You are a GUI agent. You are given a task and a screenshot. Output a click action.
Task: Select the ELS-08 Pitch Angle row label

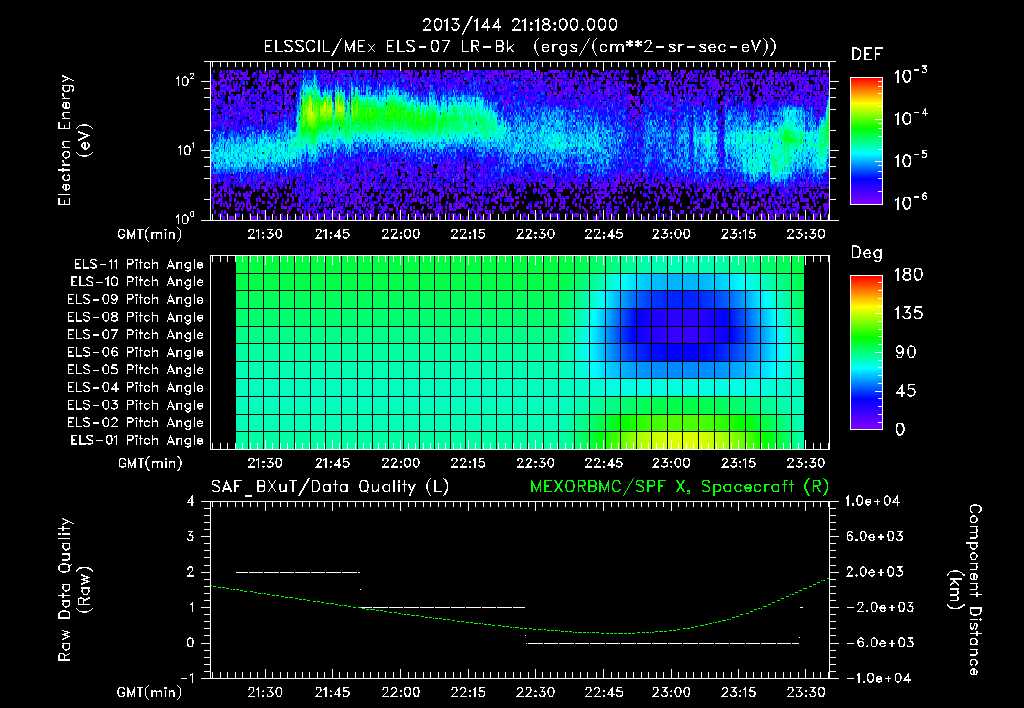click(136, 317)
